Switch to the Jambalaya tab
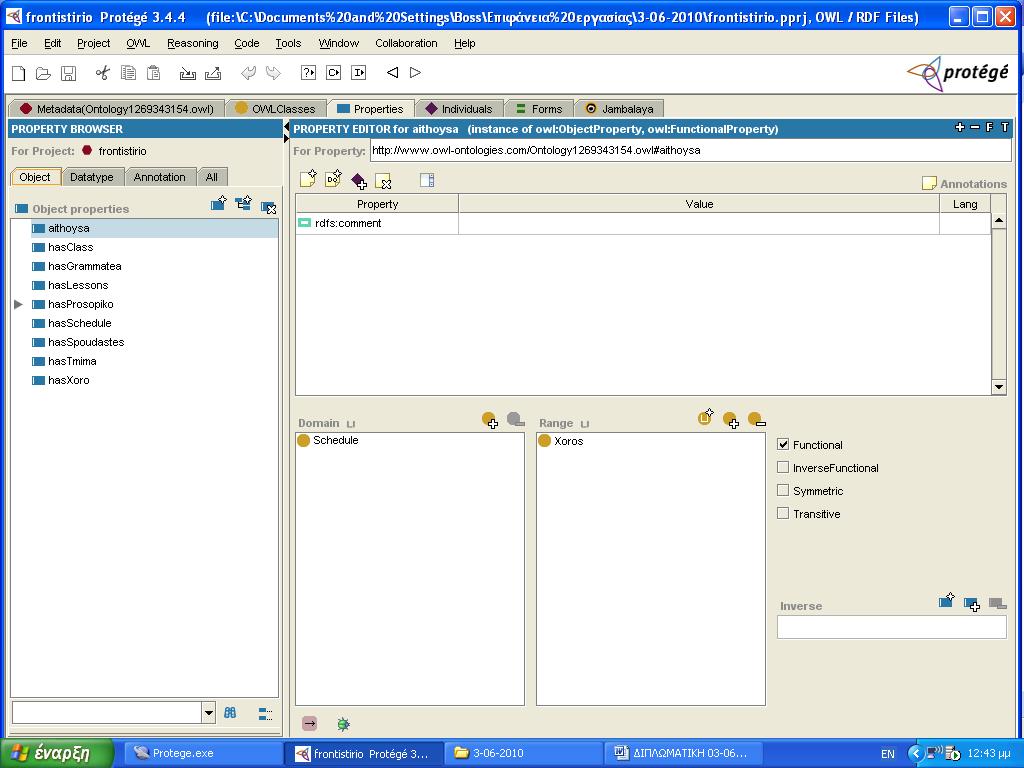Image resolution: width=1024 pixels, height=768 pixels. pos(620,108)
